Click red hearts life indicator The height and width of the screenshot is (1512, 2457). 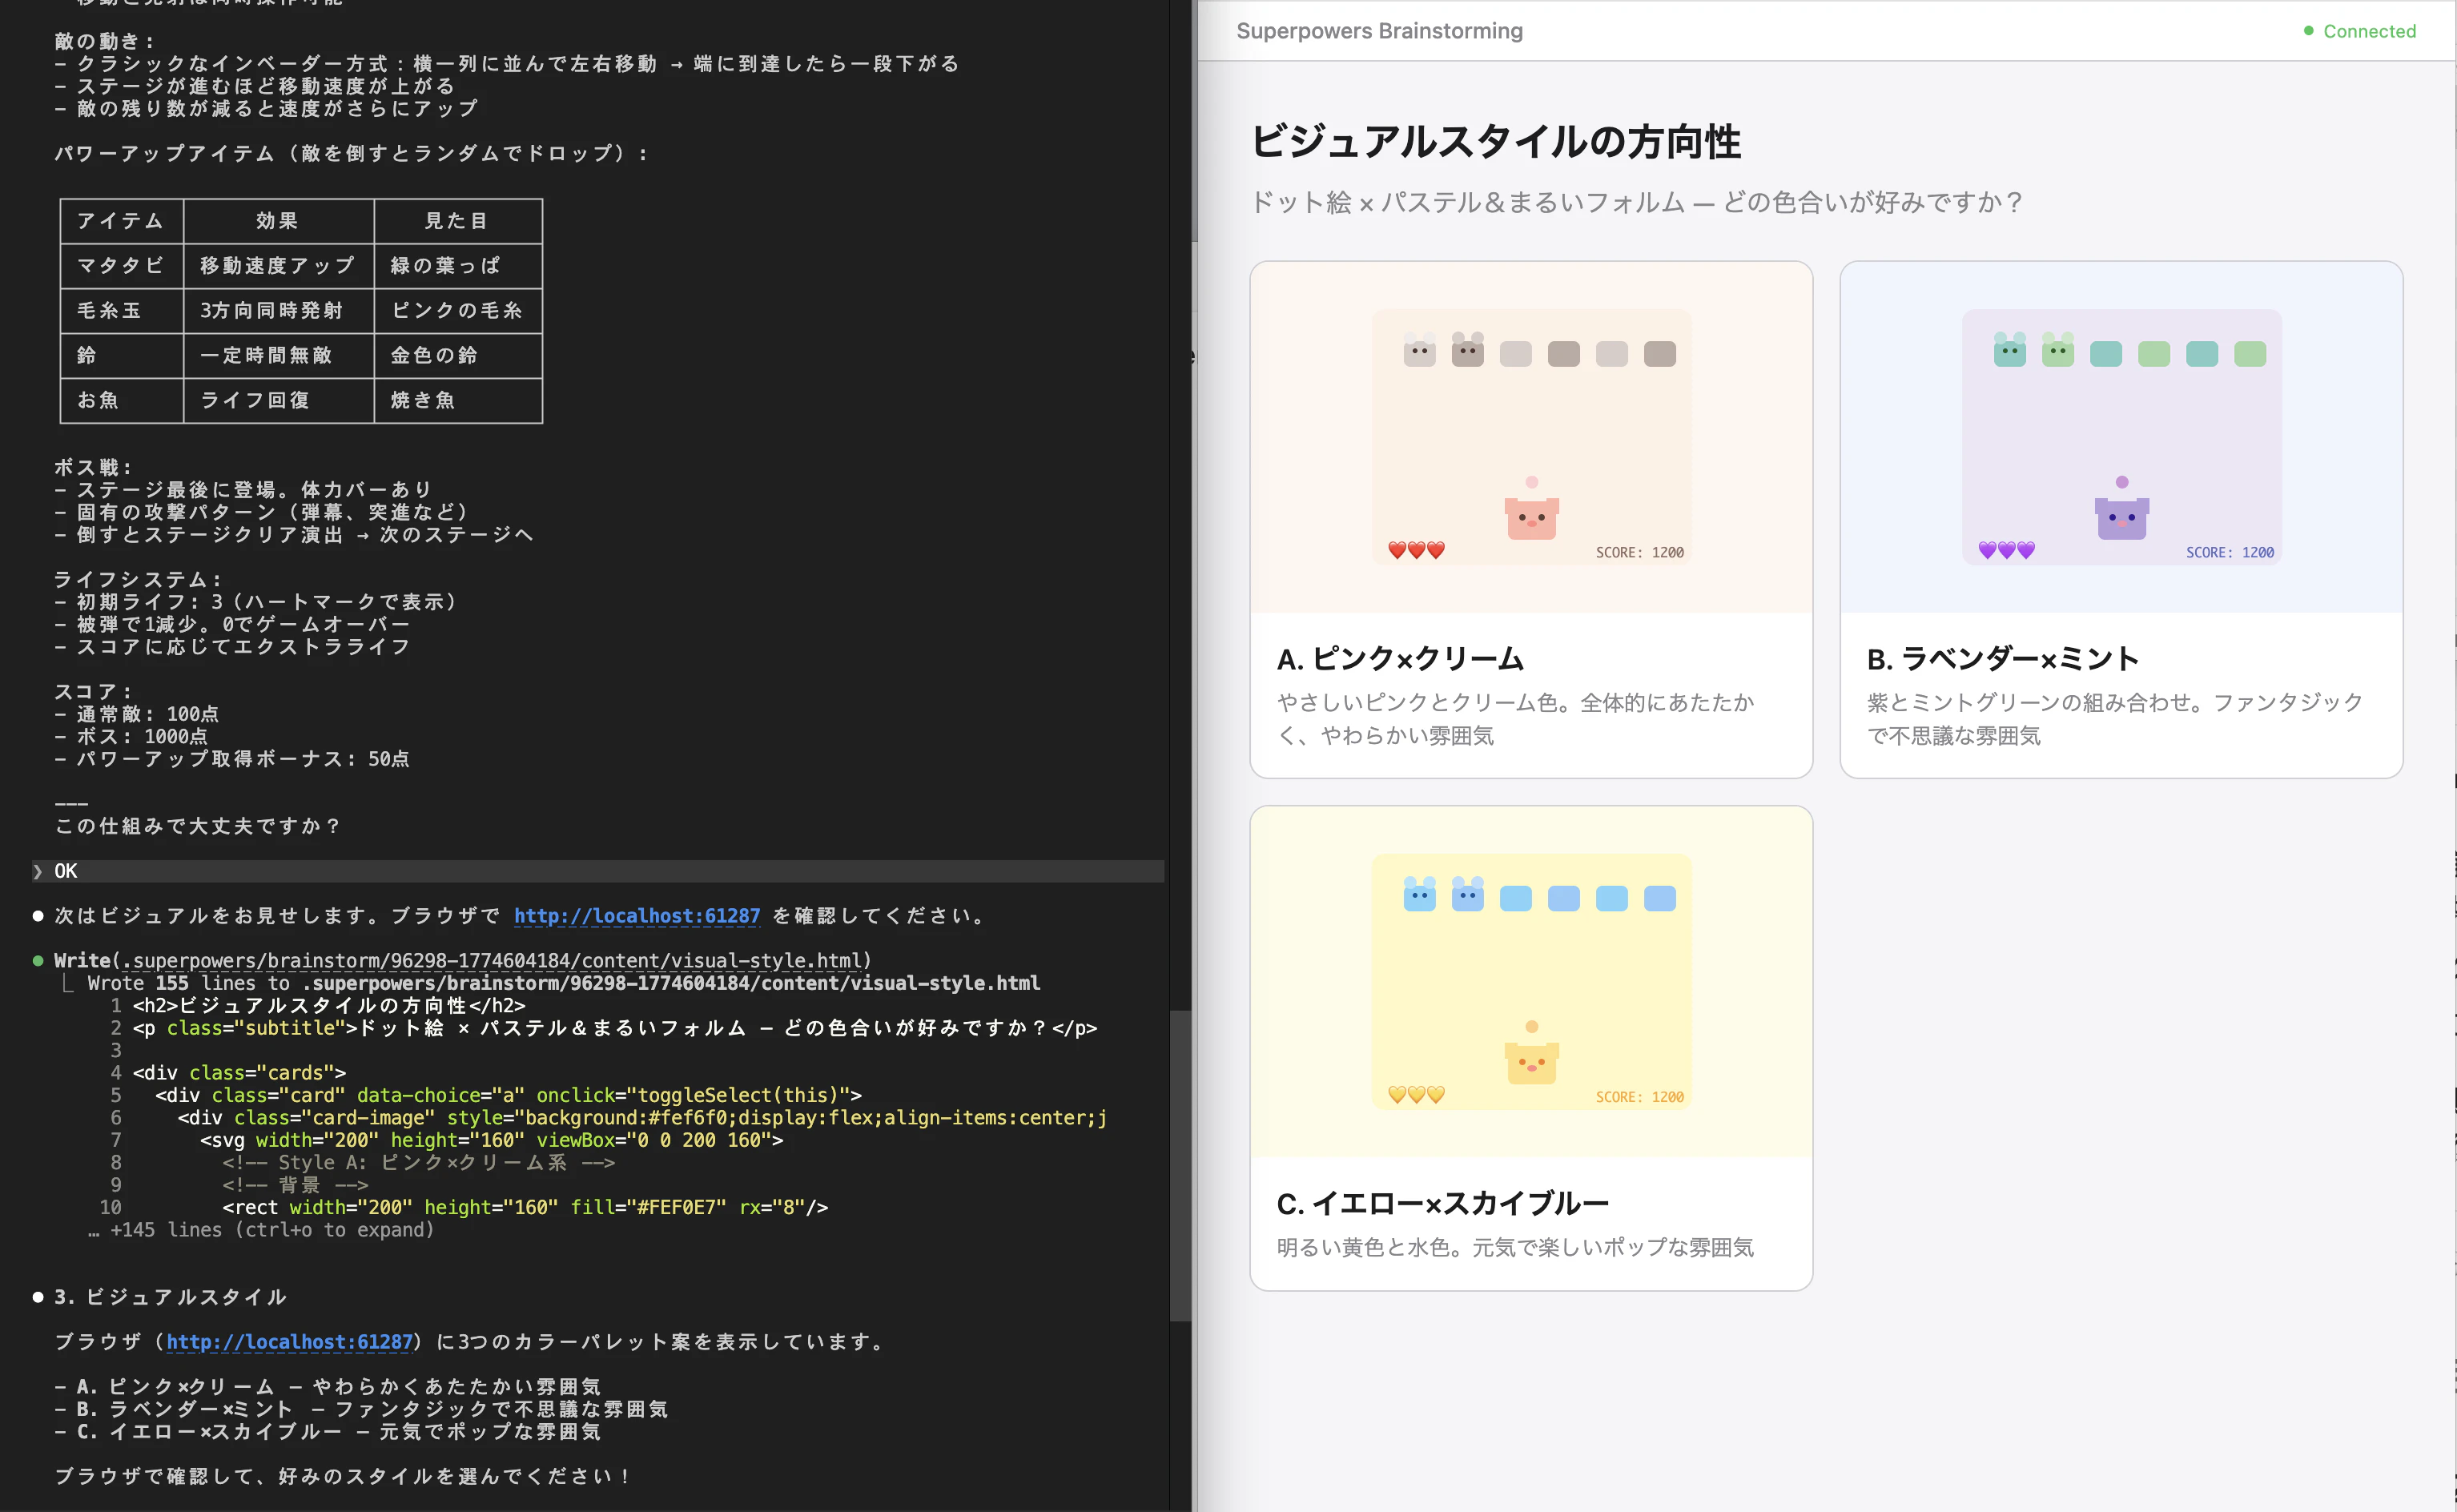tap(1416, 550)
